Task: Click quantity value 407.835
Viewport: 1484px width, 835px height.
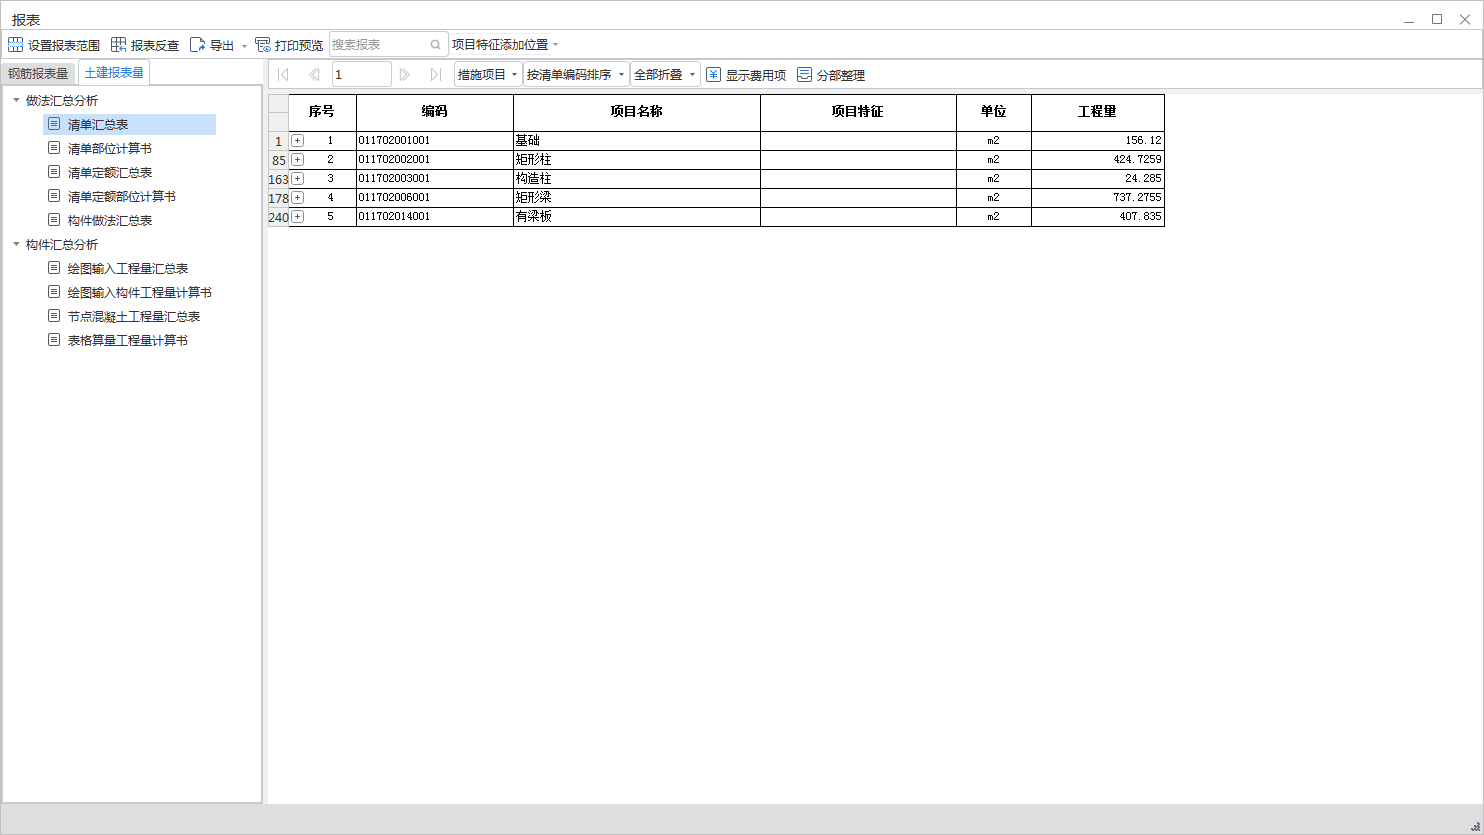Action: click(1140, 217)
